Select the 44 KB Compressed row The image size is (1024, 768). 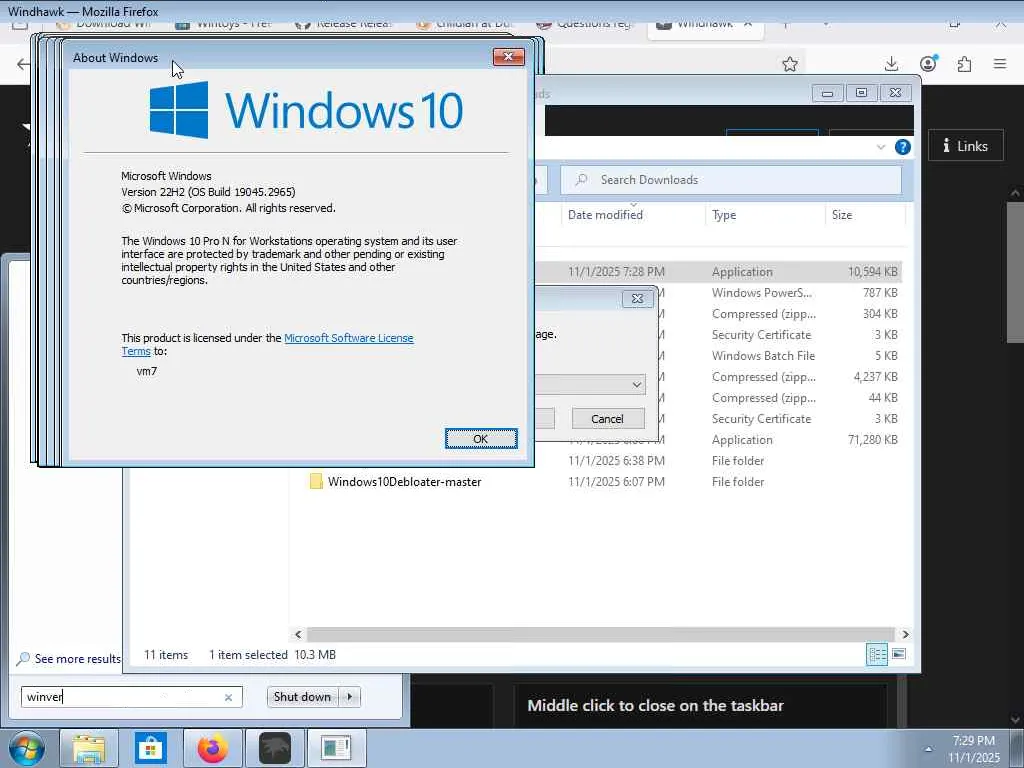(780, 398)
